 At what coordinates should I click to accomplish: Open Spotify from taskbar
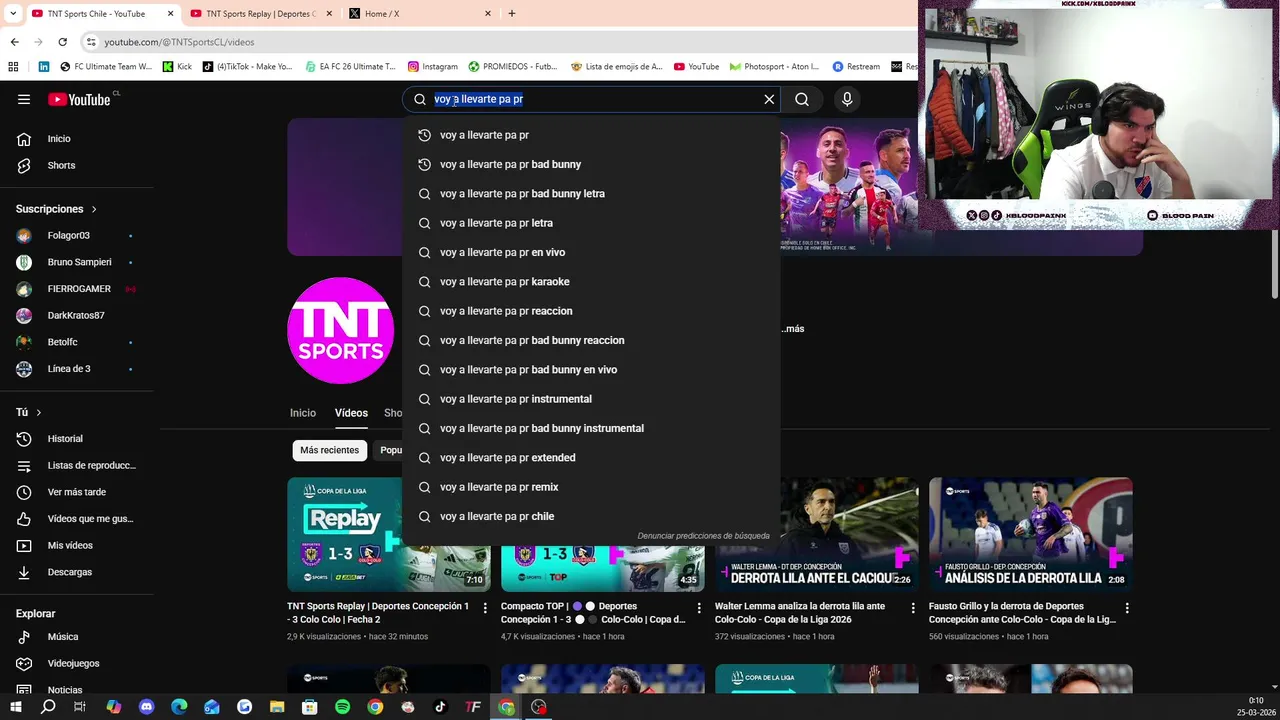342,707
